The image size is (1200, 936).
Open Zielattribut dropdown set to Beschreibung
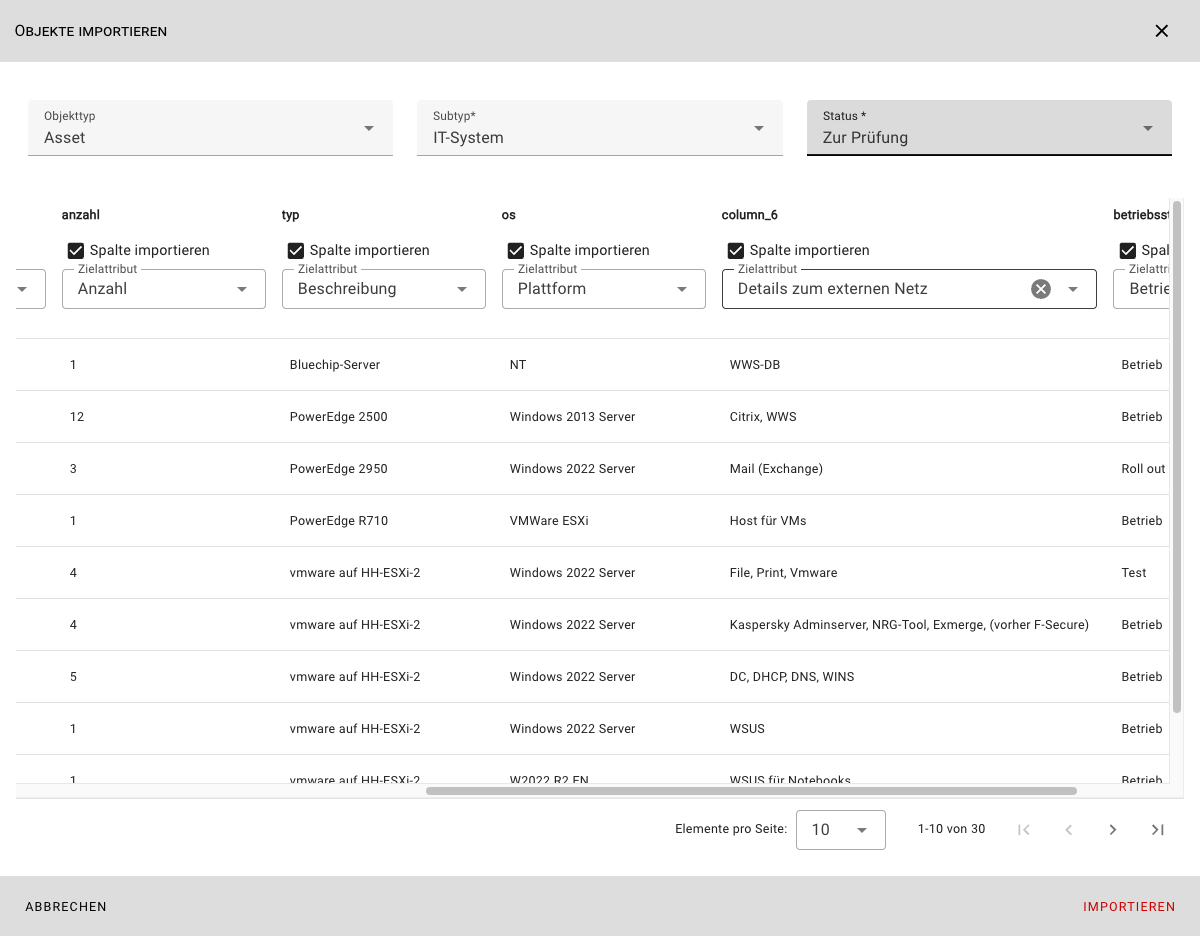tap(384, 289)
